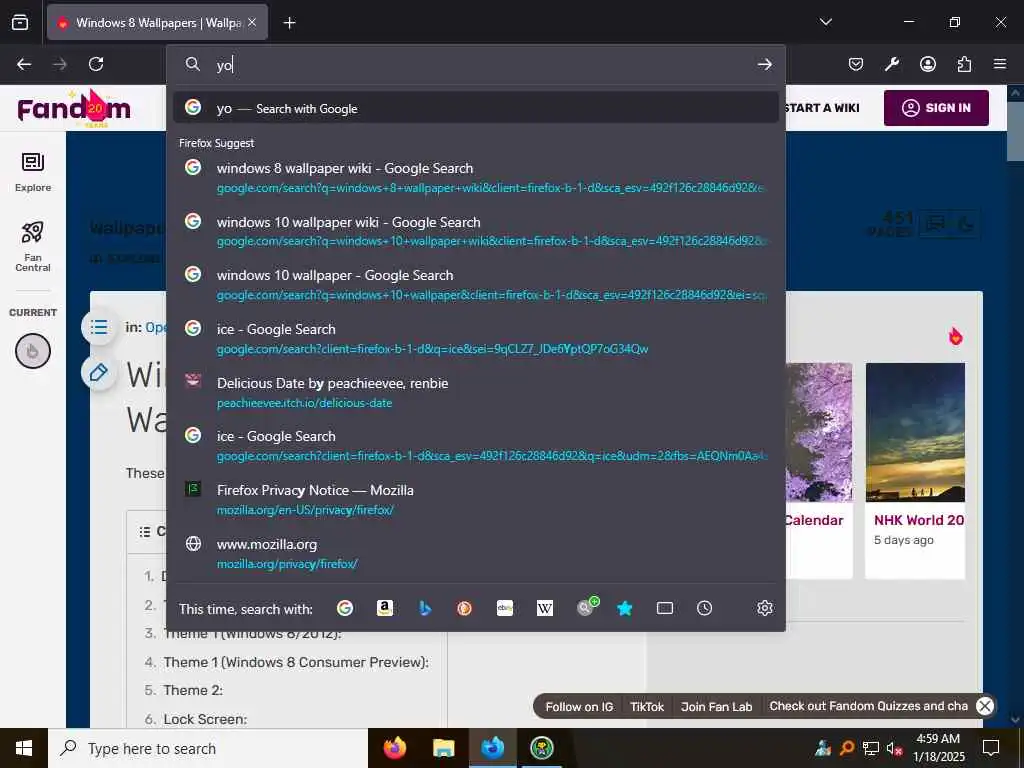Screen dimensions: 1024x768
Task: Open a new tab with plus button
Action: [289, 23]
